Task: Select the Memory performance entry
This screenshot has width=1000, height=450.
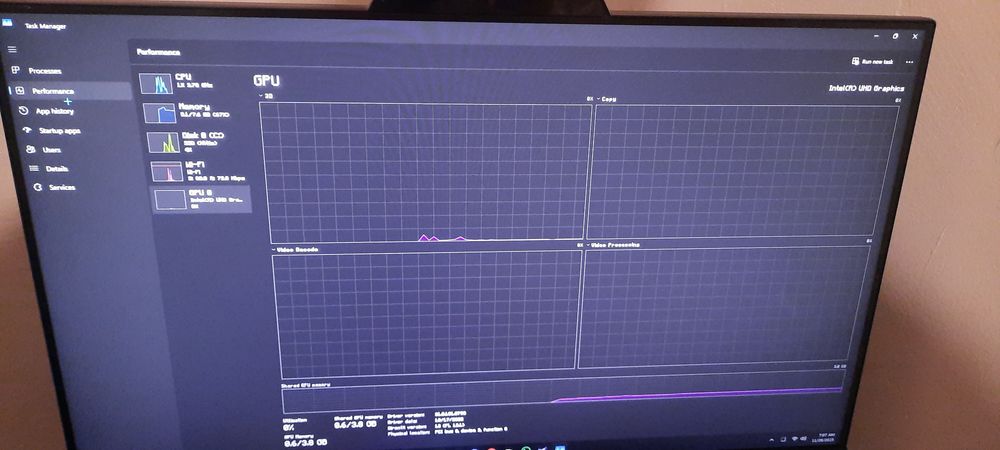Action: point(194,112)
